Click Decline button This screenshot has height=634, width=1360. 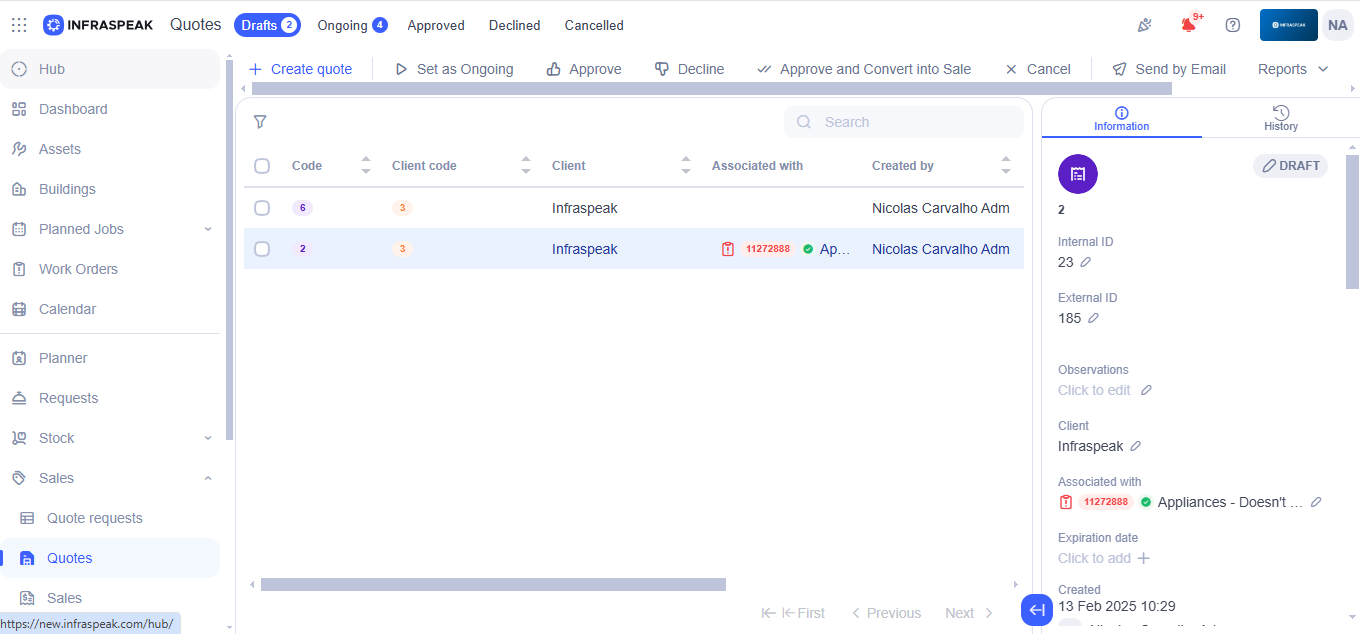[x=690, y=69]
